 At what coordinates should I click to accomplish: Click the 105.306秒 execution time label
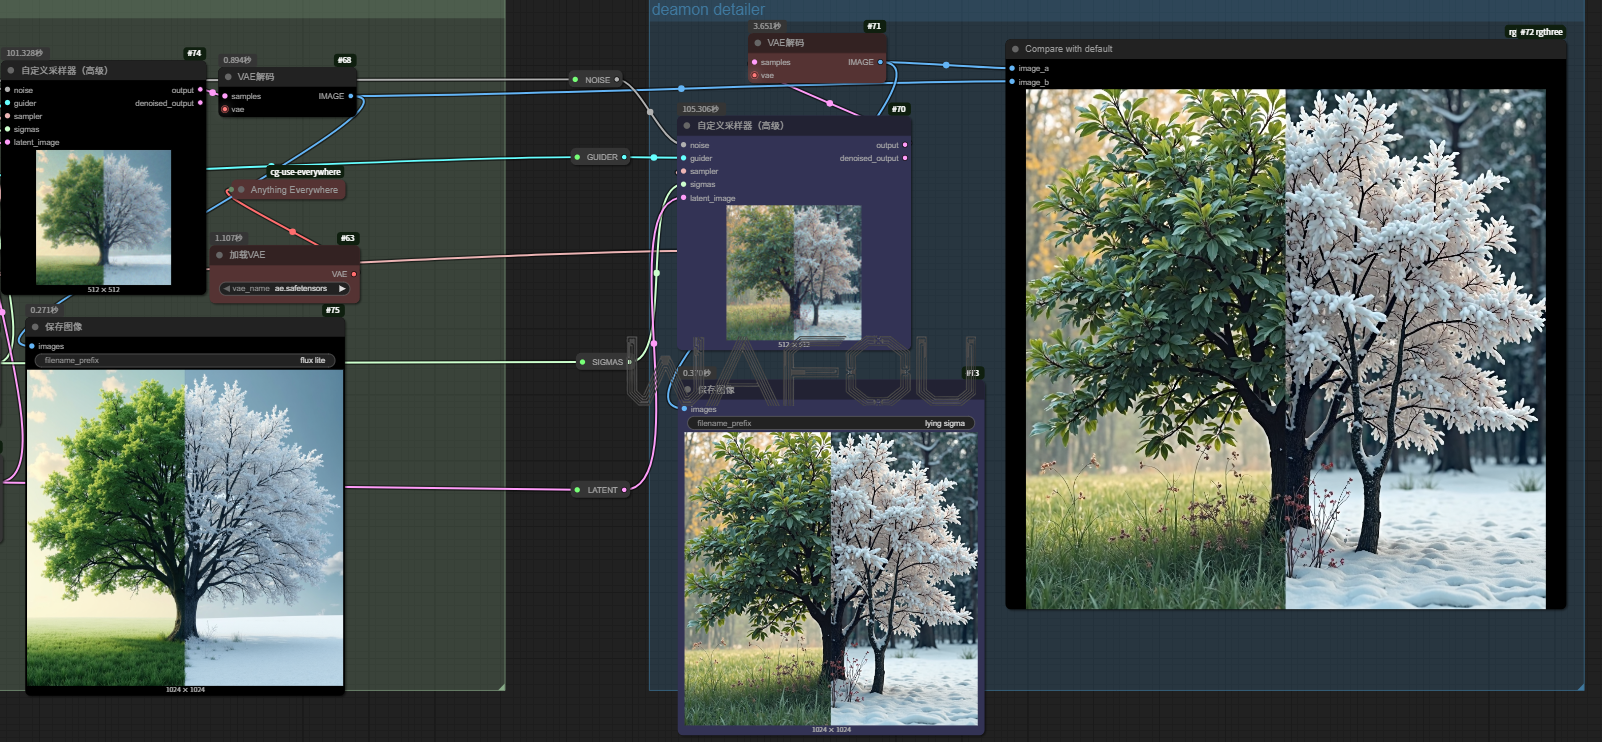[x=700, y=109]
